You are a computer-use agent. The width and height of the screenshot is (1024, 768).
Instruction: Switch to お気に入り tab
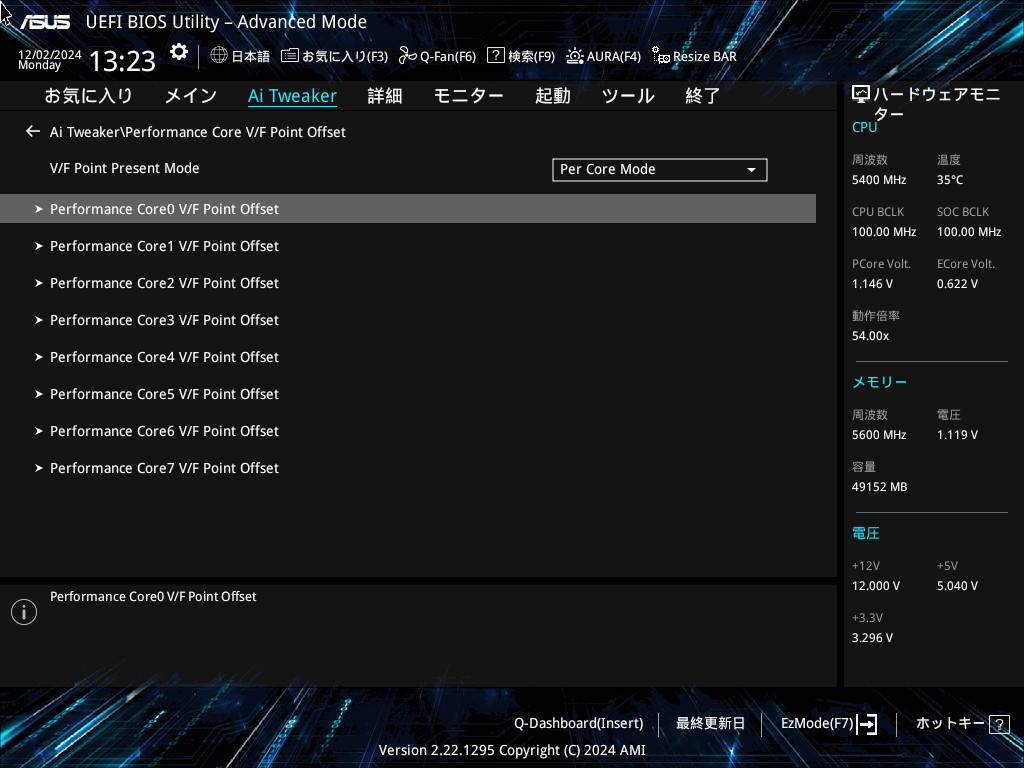[88, 95]
